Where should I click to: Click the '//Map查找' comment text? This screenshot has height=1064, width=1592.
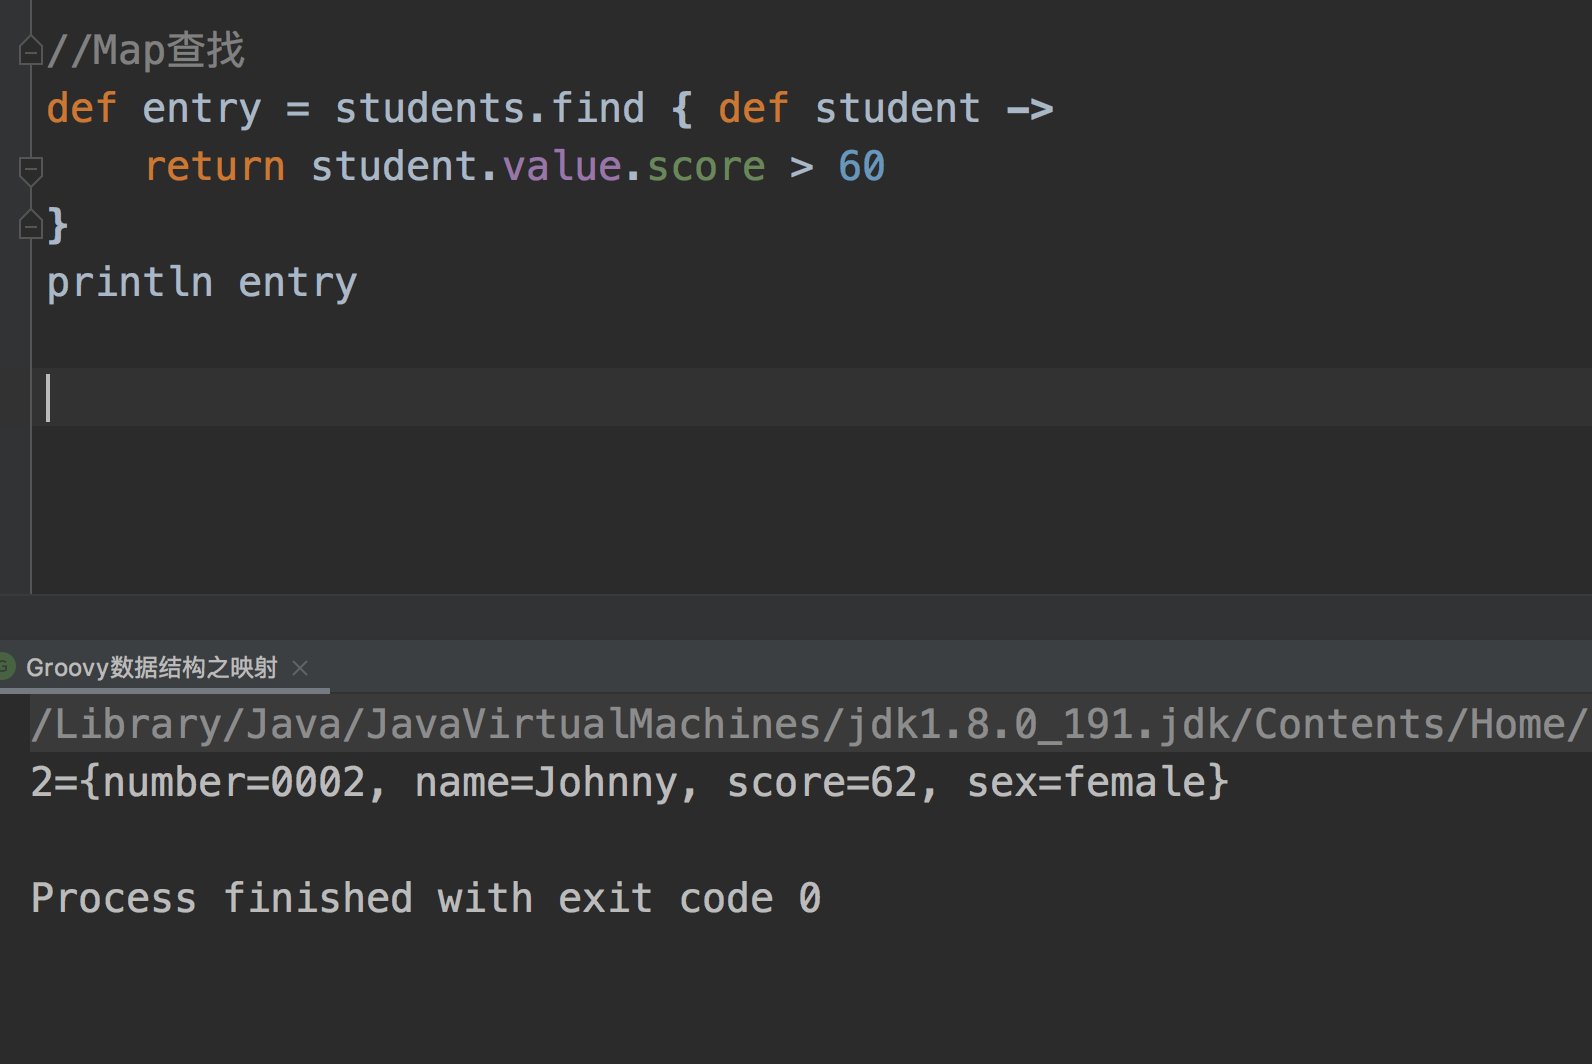click(146, 50)
